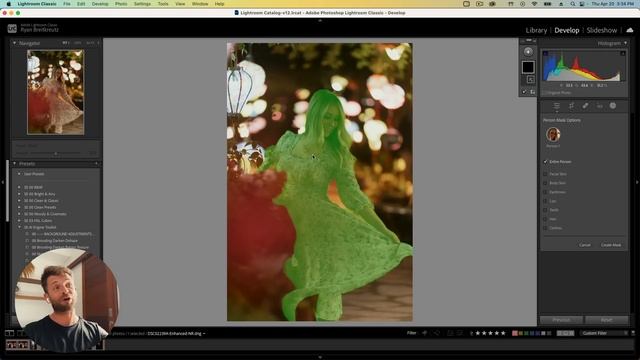Click the mask invert icon under overlay swatch
Viewport: 640px width, 360px height.
530,80
